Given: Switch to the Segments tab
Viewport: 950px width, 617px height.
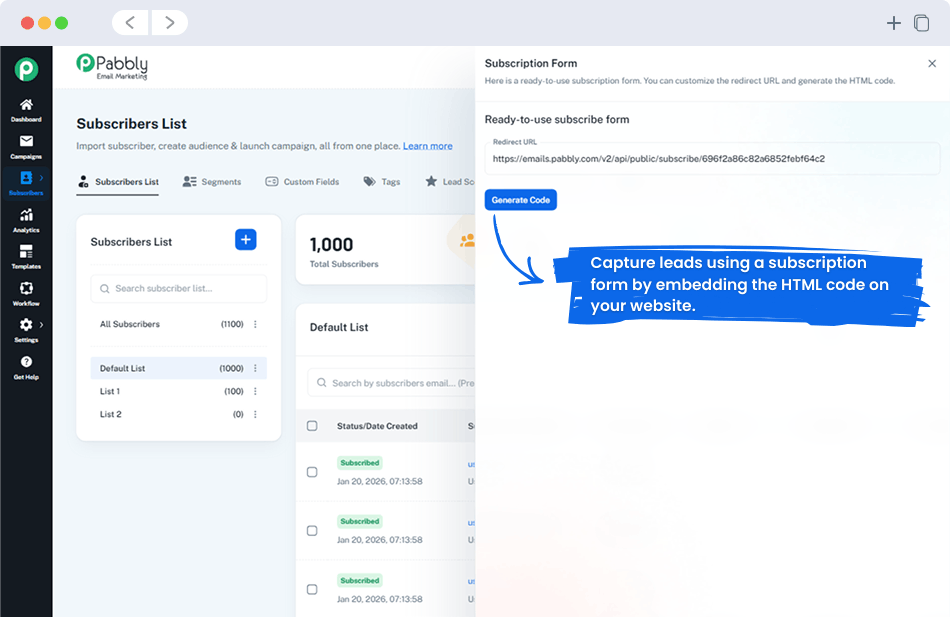Looking at the screenshot, I should tap(211, 181).
